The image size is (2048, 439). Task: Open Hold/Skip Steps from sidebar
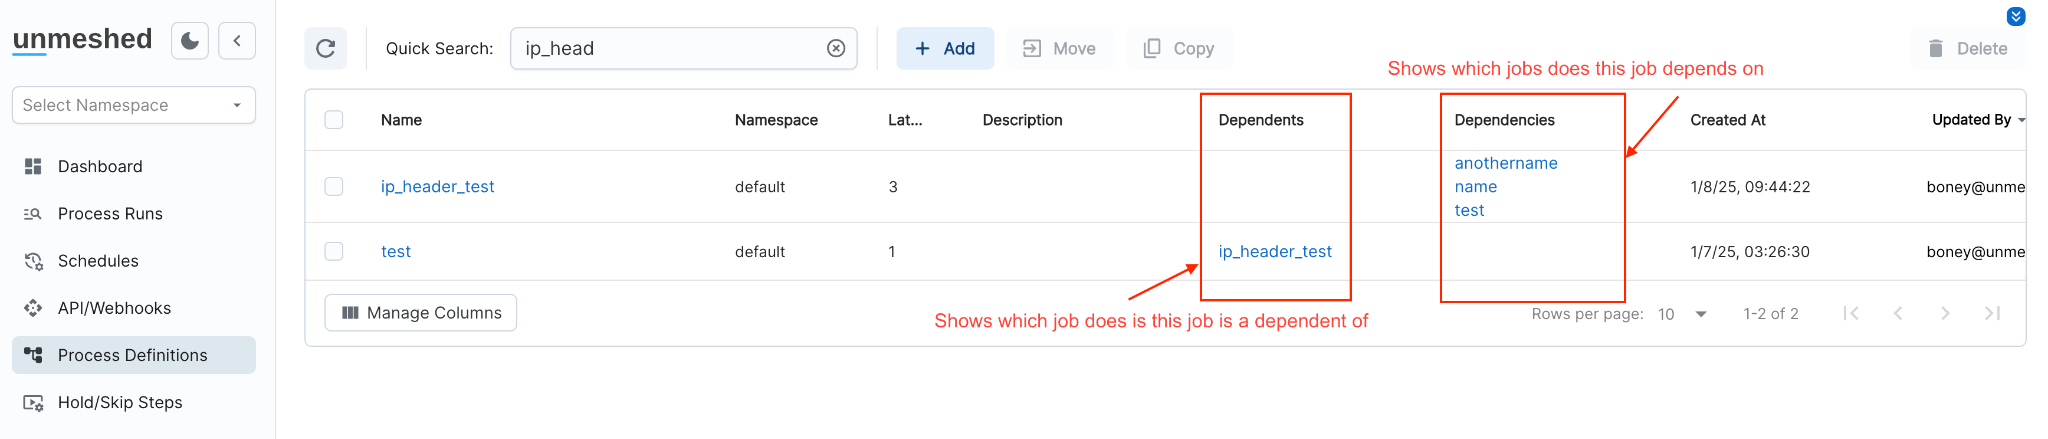click(x=120, y=402)
